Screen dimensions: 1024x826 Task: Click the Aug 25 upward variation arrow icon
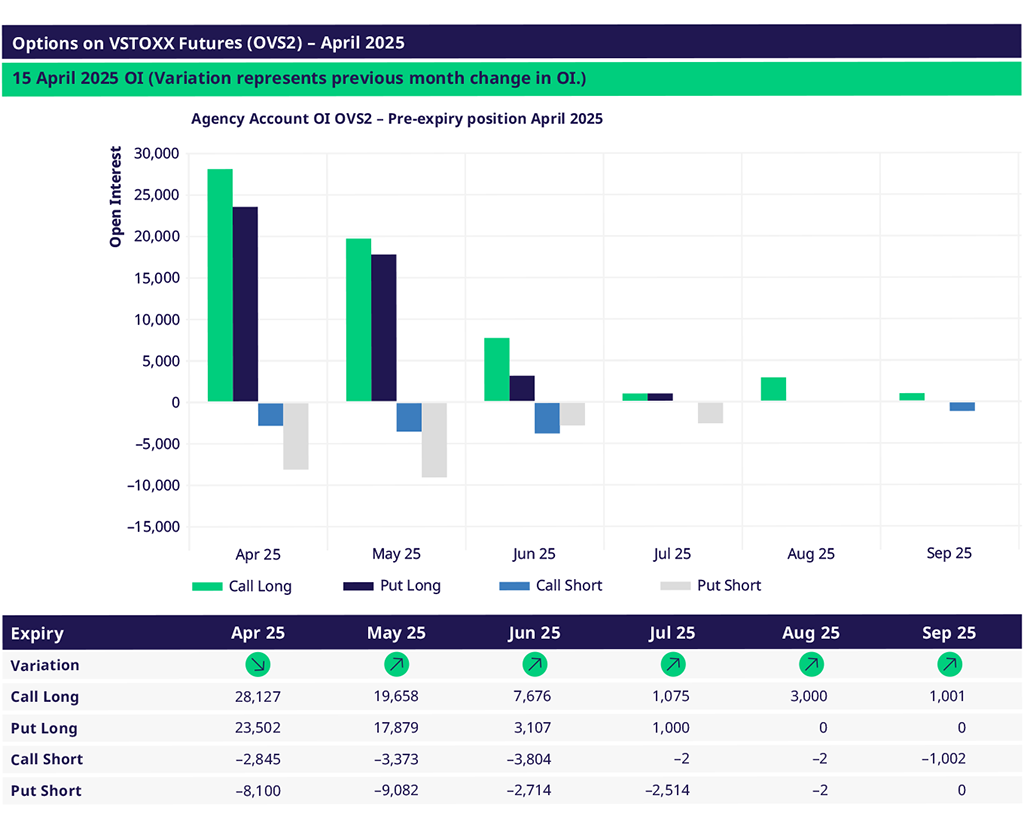pos(811,664)
